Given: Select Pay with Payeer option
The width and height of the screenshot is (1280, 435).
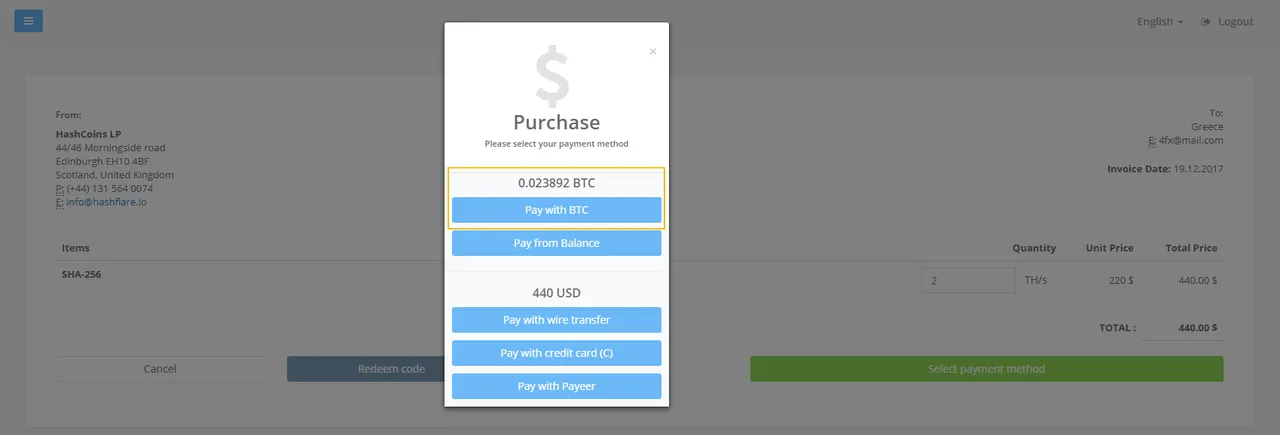Looking at the screenshot, I should click(557, 386).
